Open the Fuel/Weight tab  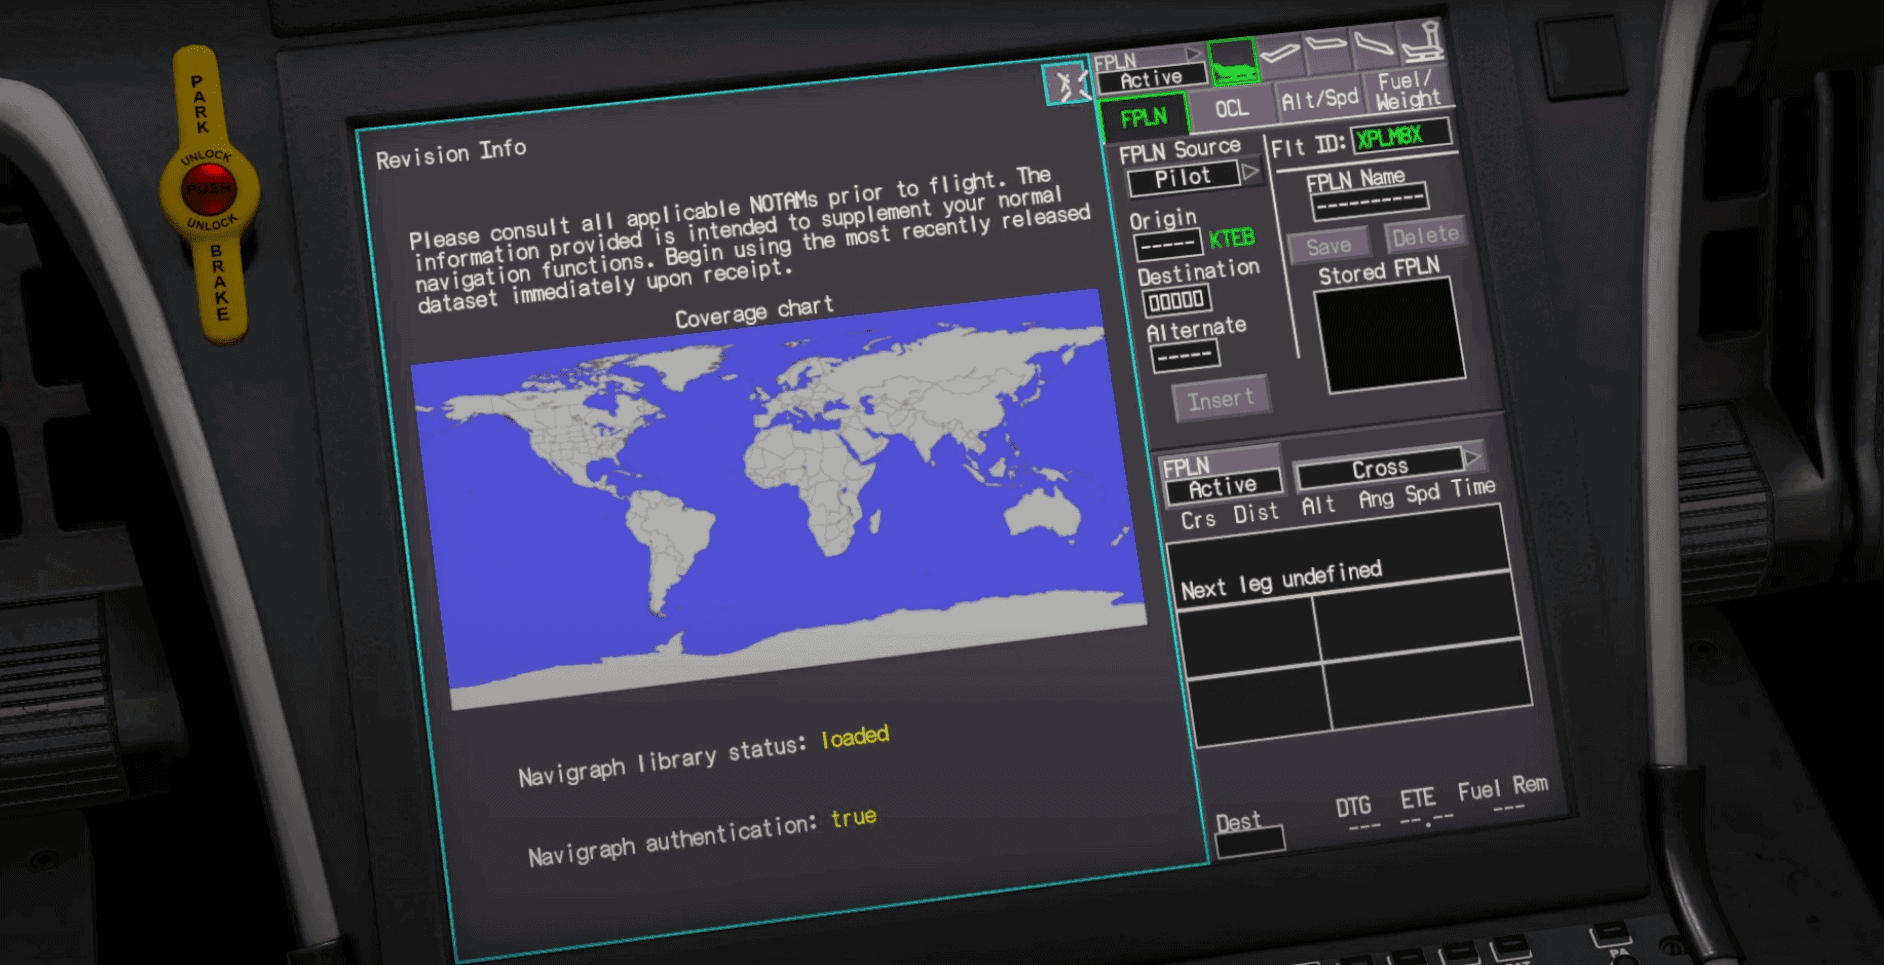tap(1408, 92)
